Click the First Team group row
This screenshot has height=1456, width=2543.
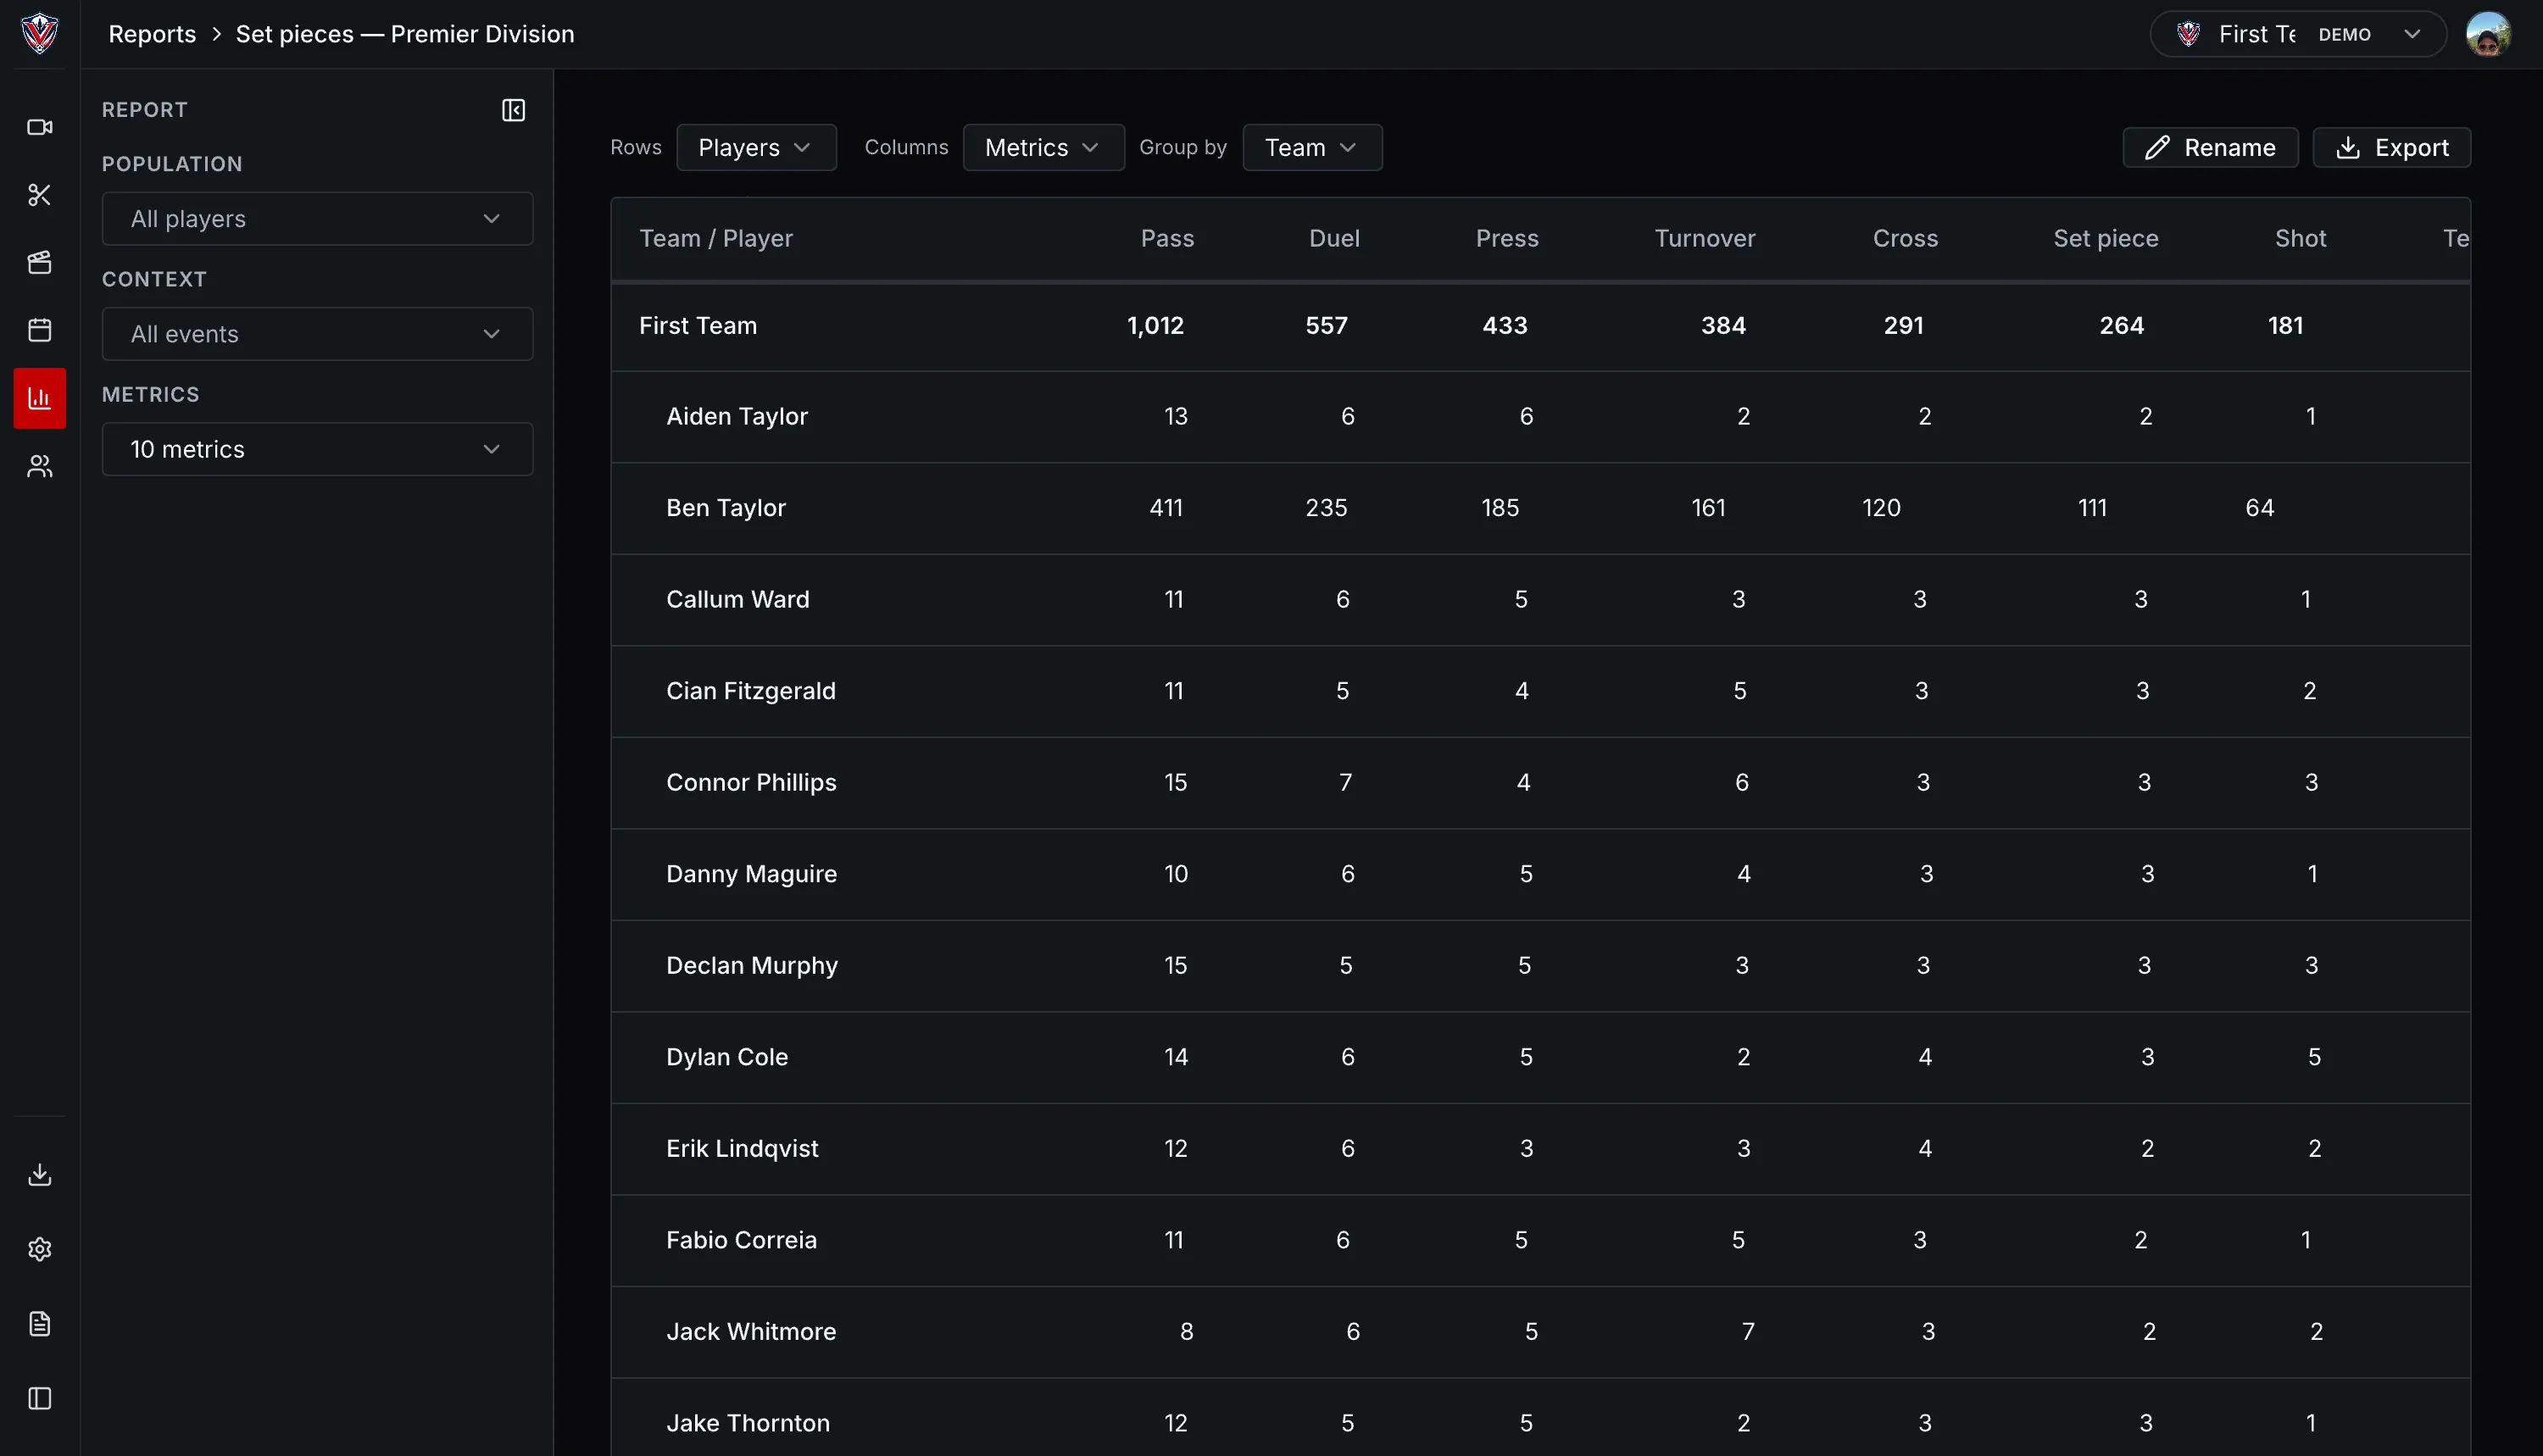(x=1540, y=326)
